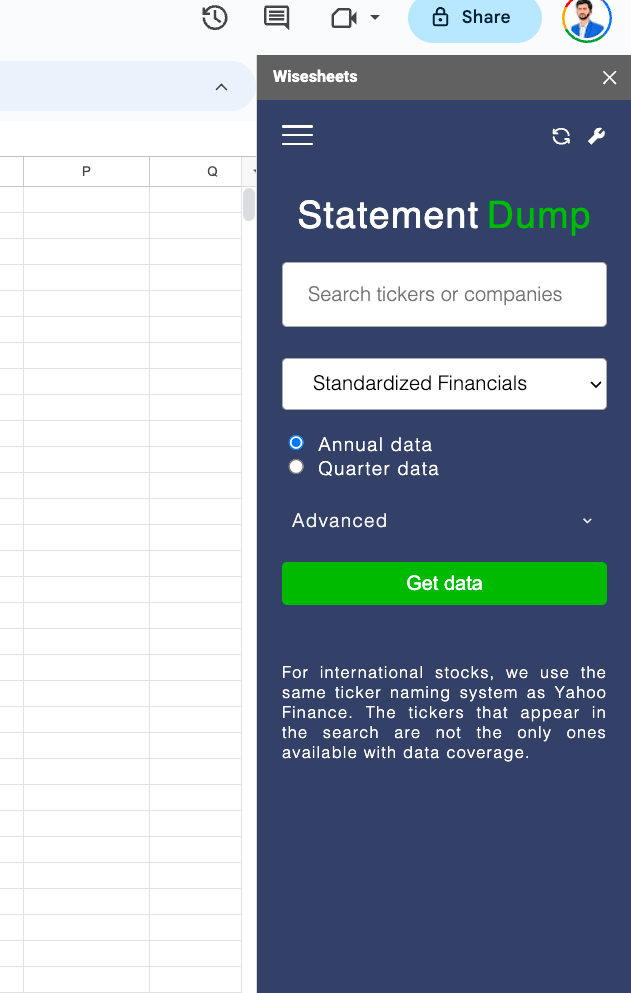Viewport: 631px width, 993px height.
Task: Select column P header
Action: pos(86,171)
